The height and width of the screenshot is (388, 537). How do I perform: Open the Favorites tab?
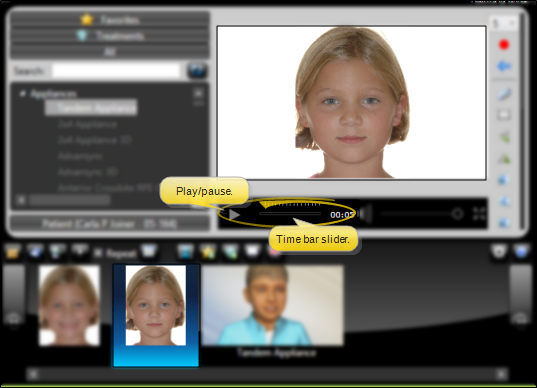click(x=110, y=20)
